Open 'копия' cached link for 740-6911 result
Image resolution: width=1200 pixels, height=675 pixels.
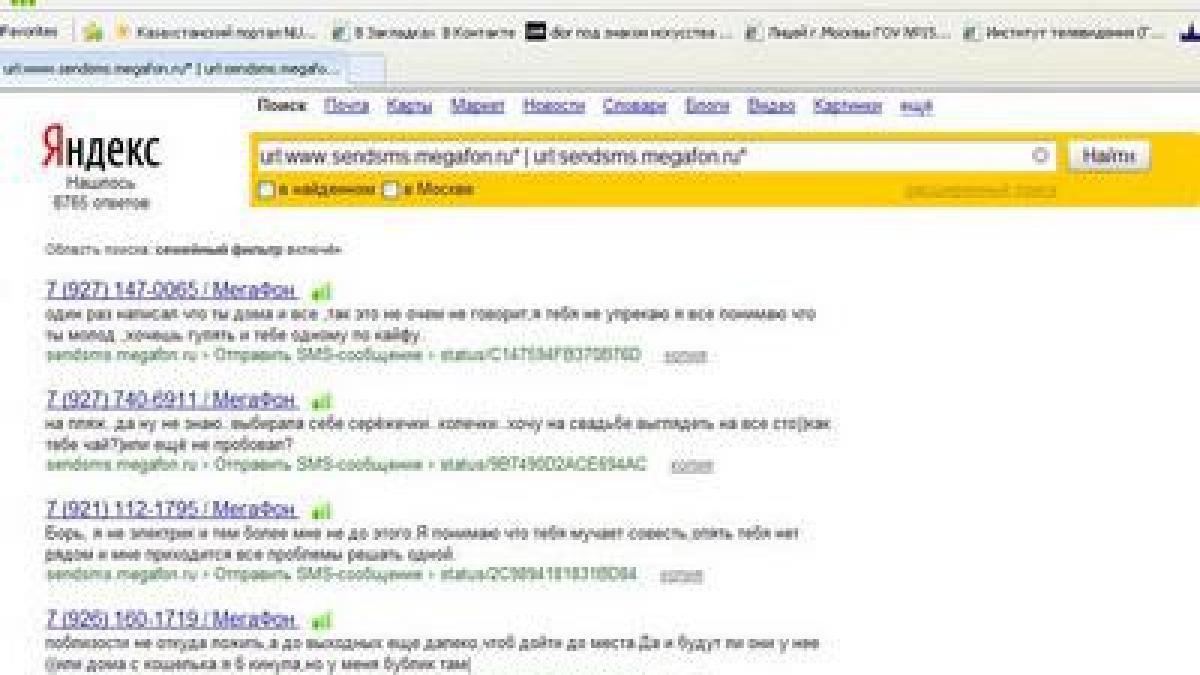point(692,465)
